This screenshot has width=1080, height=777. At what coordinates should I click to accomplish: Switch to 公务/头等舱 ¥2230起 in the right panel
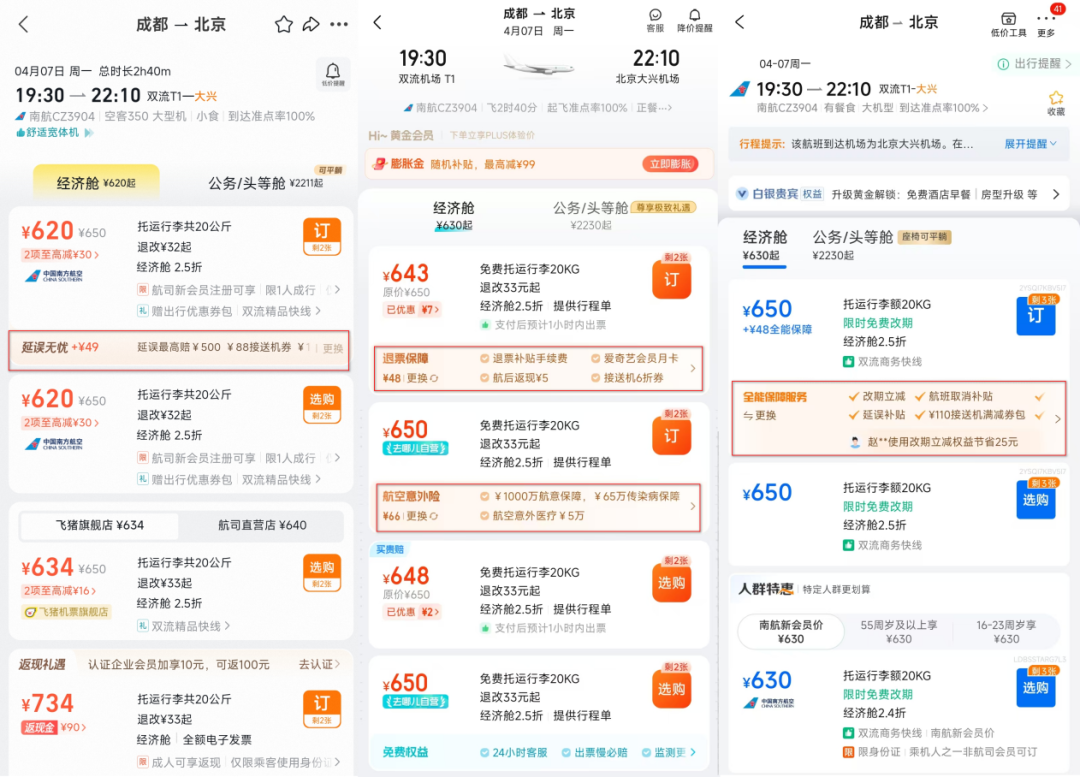(x=853, y=246)
